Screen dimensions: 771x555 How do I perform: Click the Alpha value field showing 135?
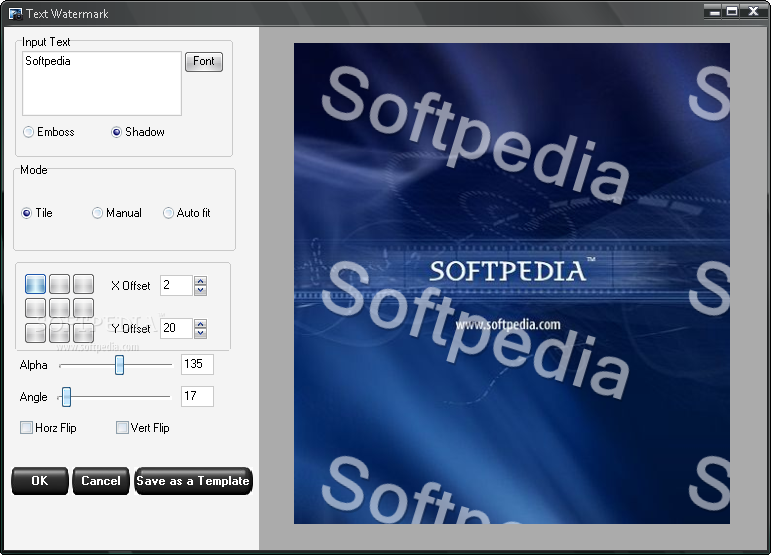[x=197, y=364]
